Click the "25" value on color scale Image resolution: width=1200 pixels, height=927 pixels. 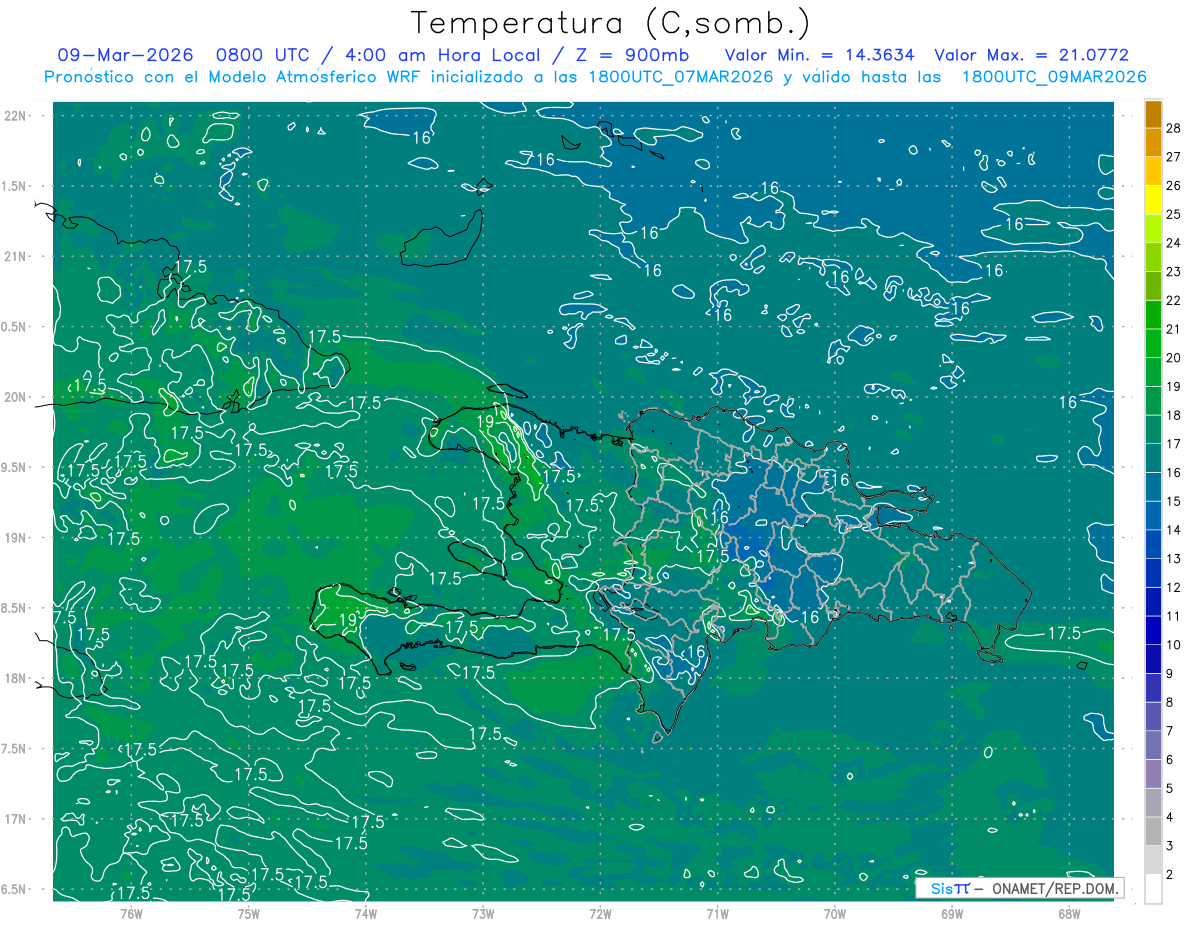click(1174, 214)
